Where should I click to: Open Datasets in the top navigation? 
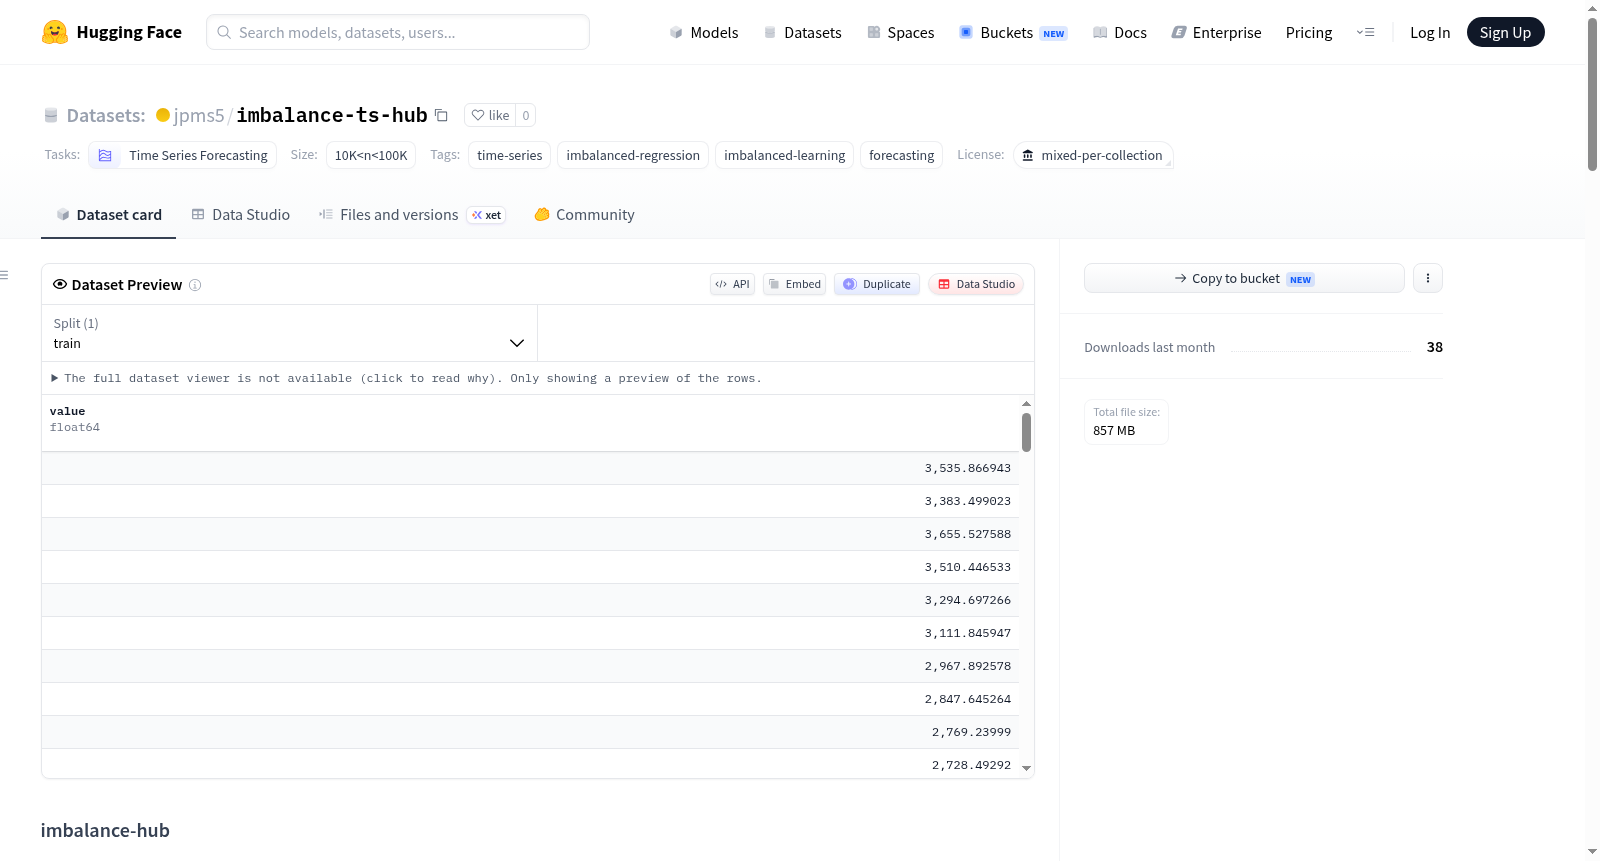point(802,32)
